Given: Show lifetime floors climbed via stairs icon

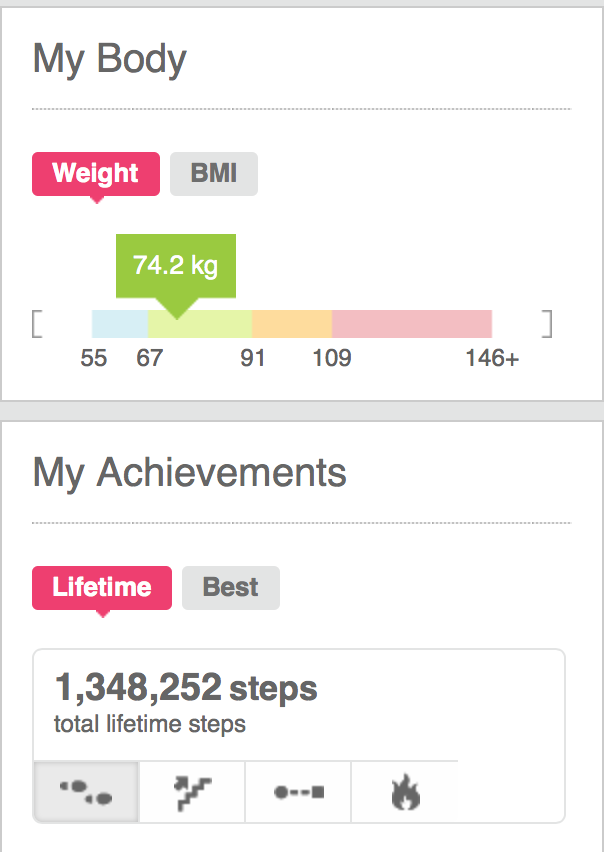Looking at the screenshot, I should (x=192, y=793).
